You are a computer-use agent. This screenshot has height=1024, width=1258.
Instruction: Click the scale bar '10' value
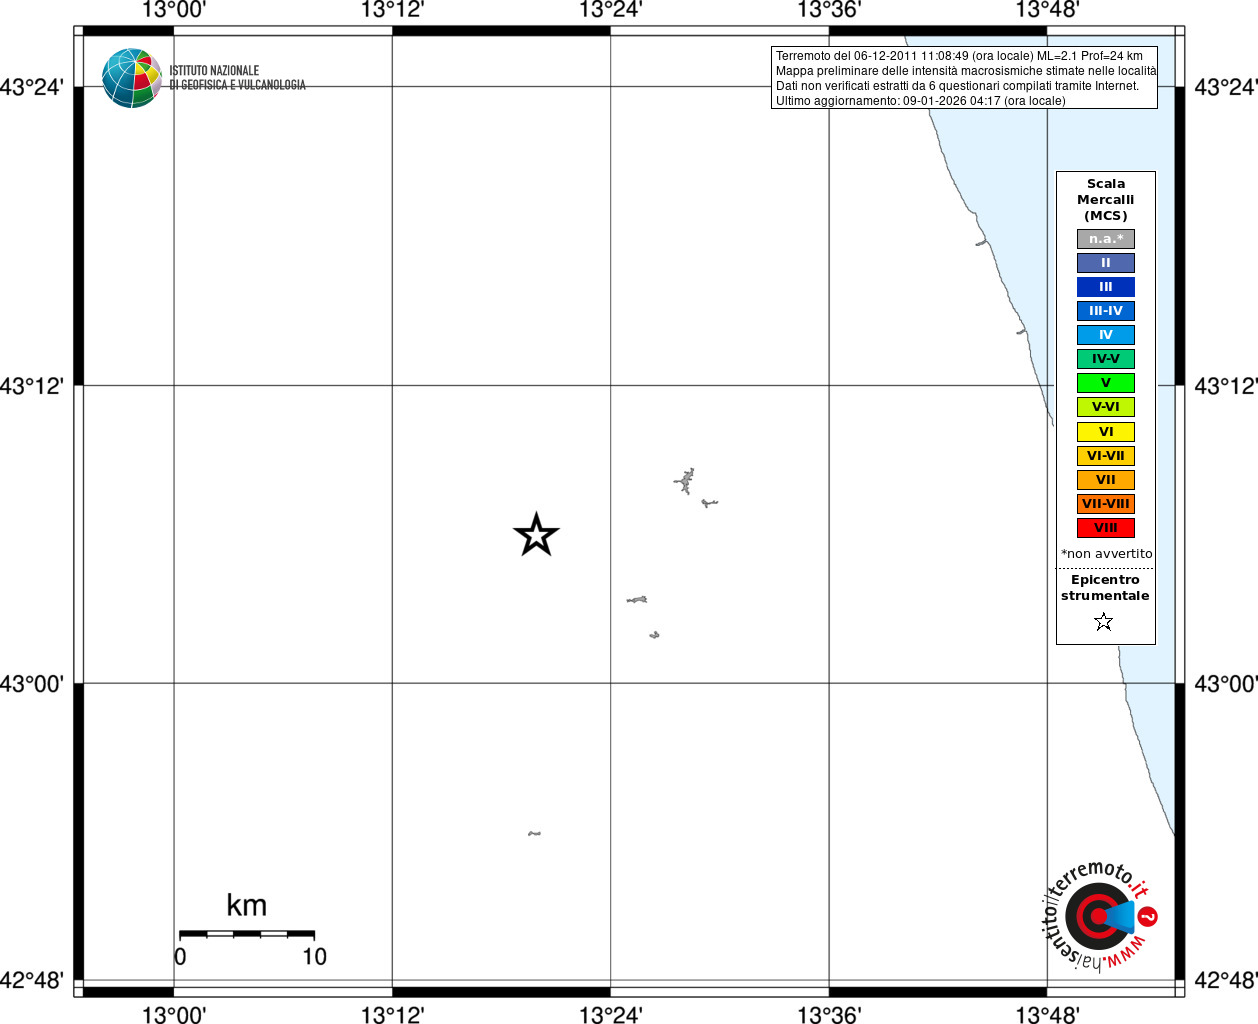pos(315,957)
